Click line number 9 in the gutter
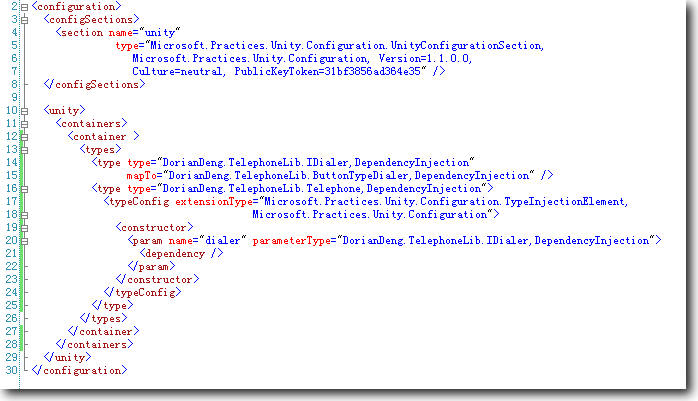The height and width of the screenshot is (401, 698). [14, 97]
